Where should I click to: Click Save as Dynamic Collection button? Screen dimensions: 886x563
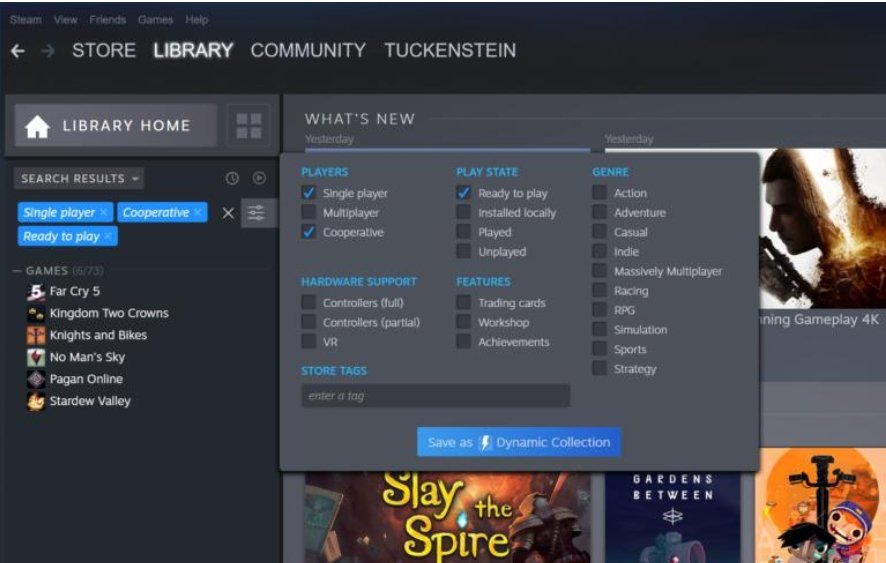[x=519, y=442]
